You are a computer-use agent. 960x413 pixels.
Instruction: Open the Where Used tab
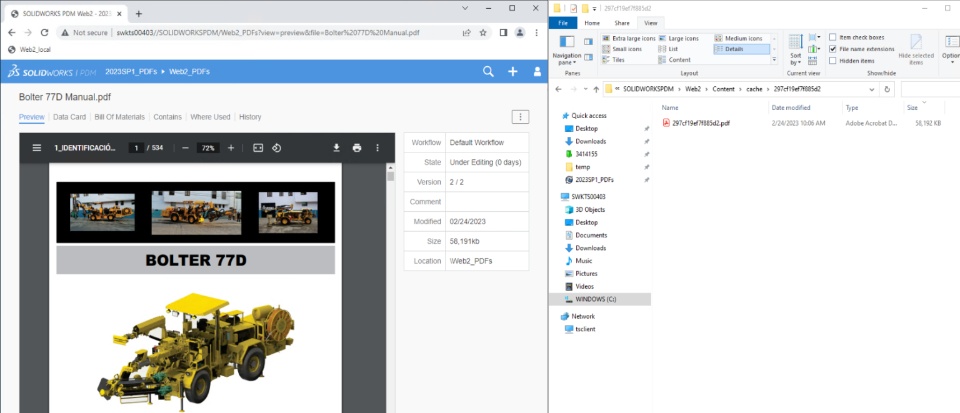pyautogui.click(x=210, y=117)
